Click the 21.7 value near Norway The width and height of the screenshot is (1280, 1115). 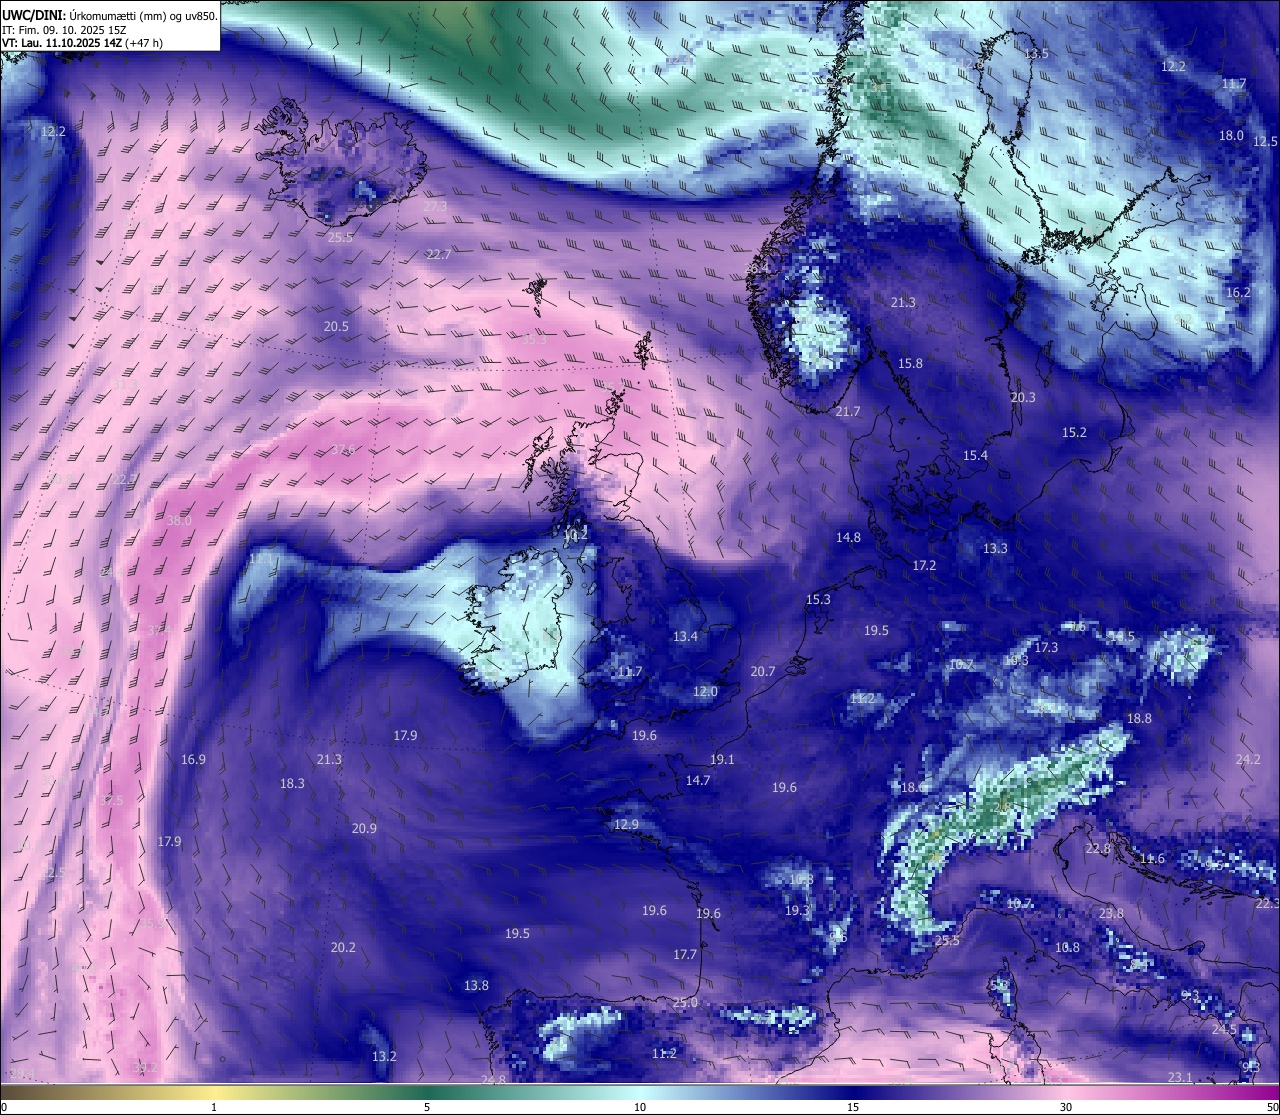pos(848,412)
